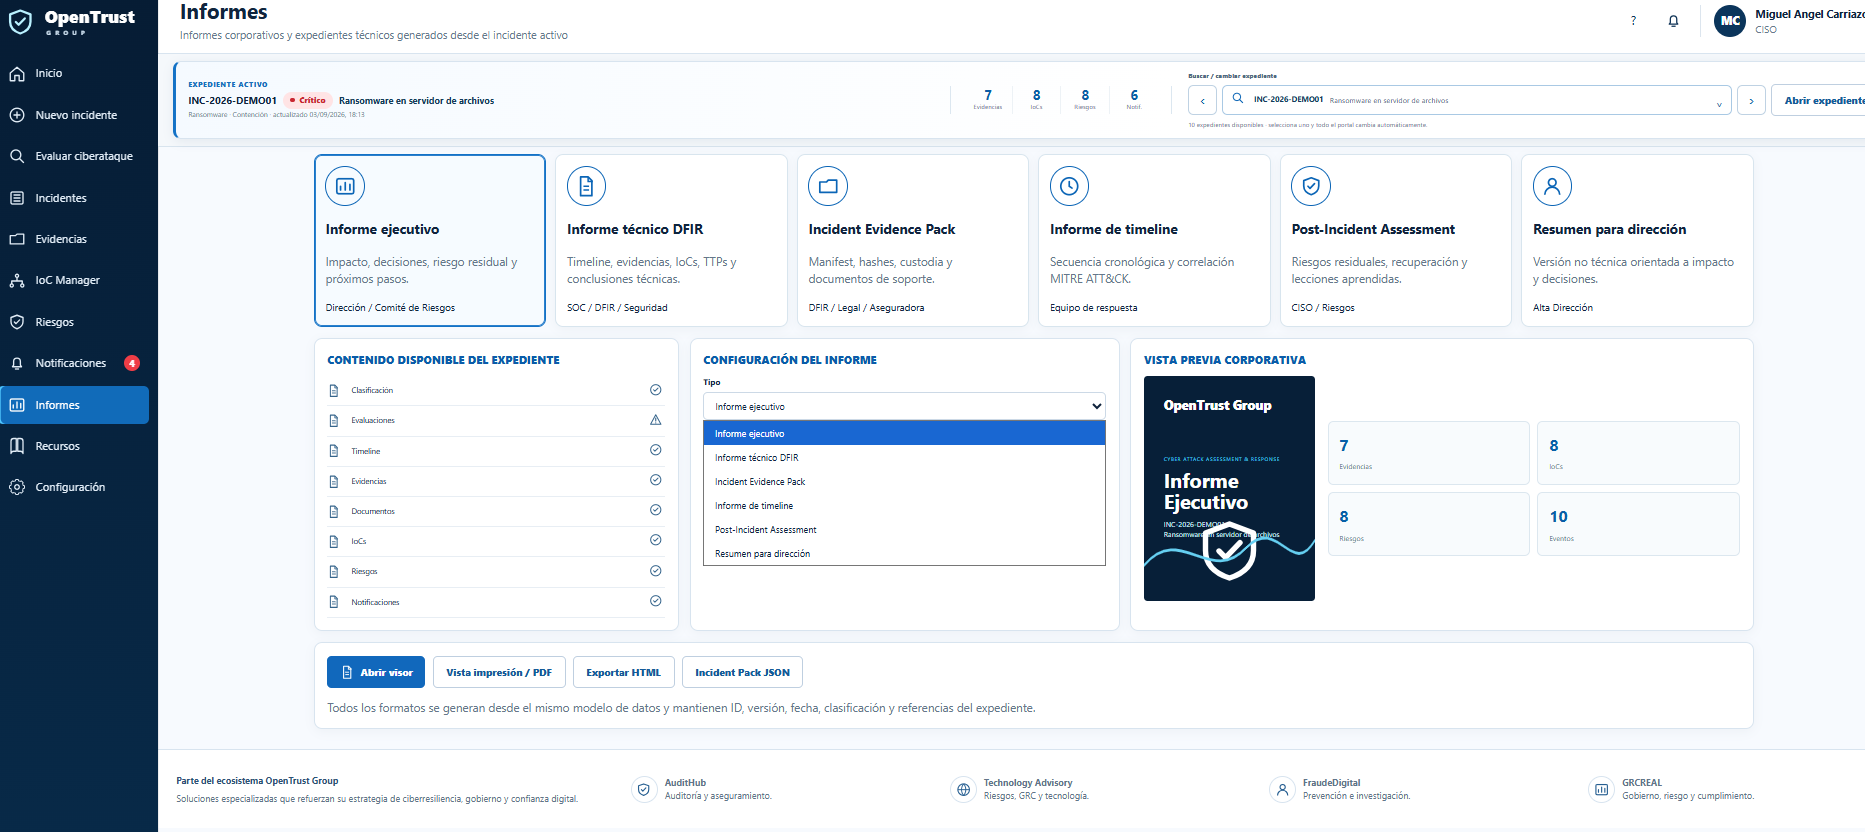Click the Informe ejecutivo chart icon
1865x832 pixels.
click(x=345, y=186)
